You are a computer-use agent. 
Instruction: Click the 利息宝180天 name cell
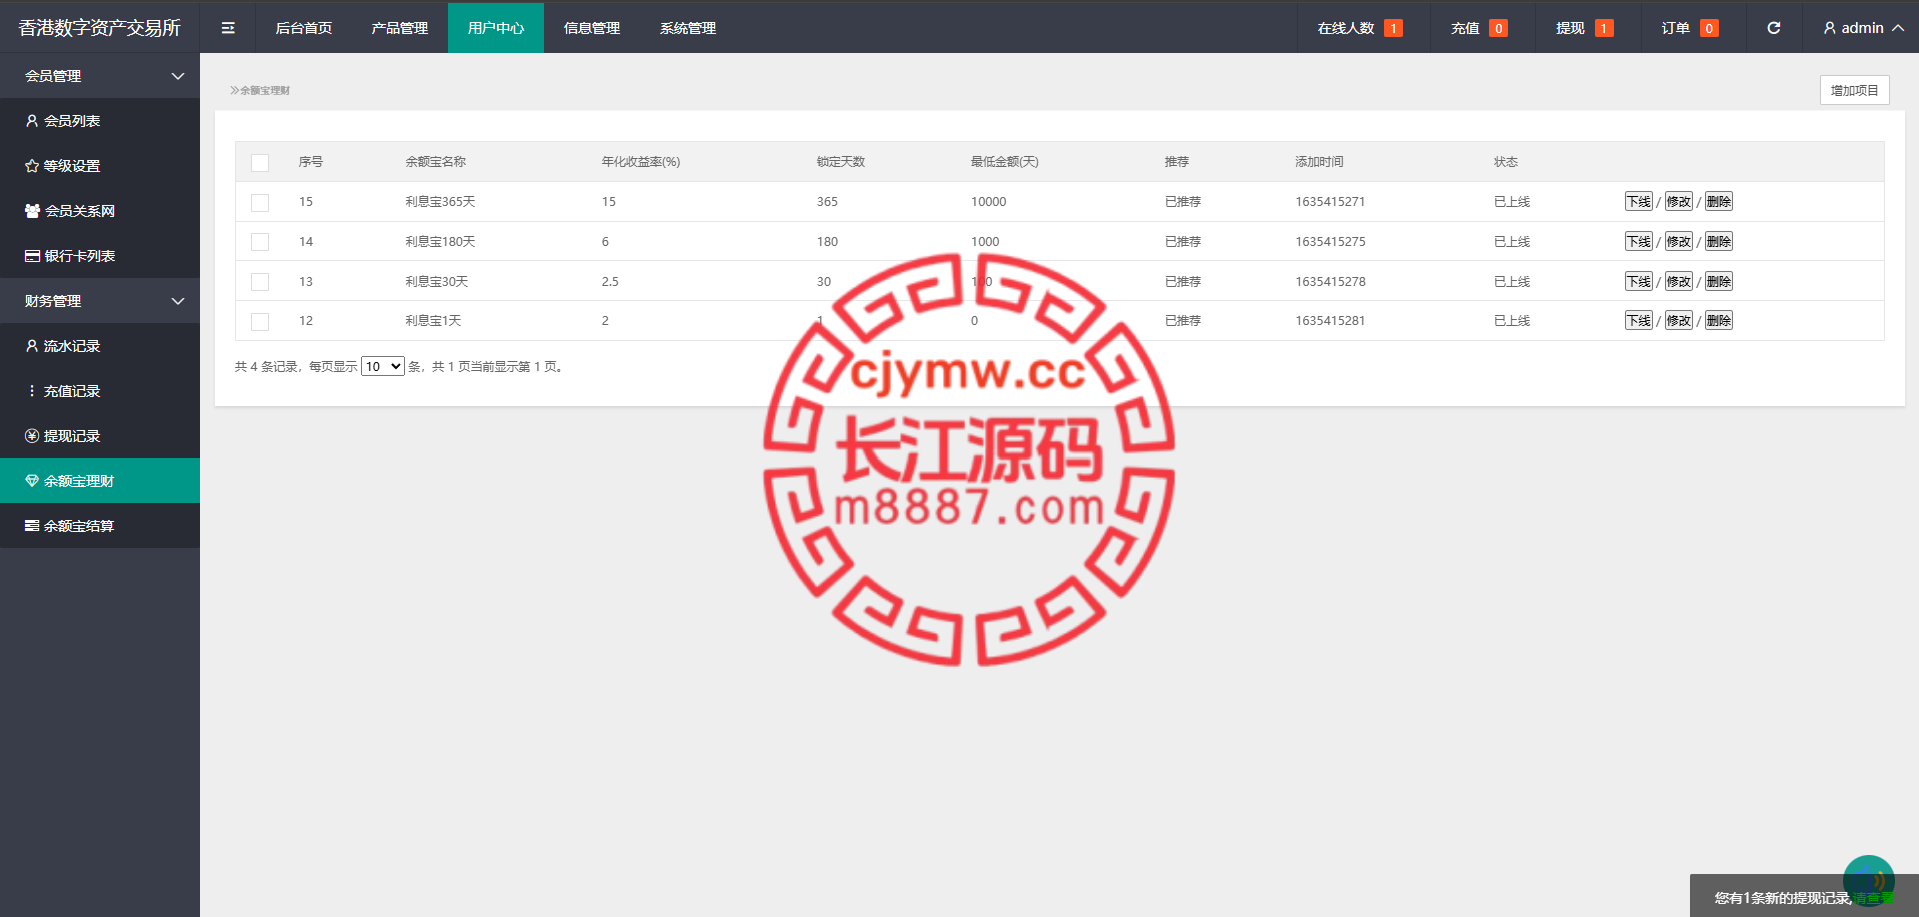pos(440,241)
